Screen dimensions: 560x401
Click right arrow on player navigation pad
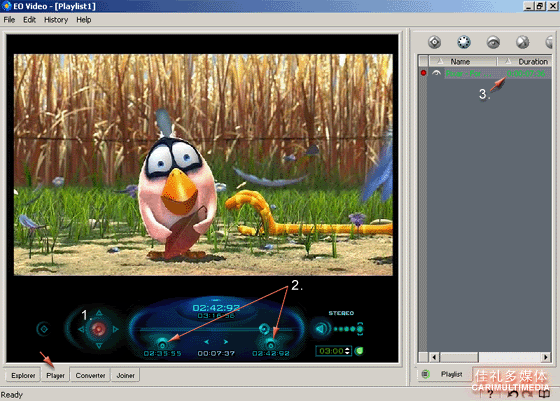pyautogui.click(x=115, y=329)
